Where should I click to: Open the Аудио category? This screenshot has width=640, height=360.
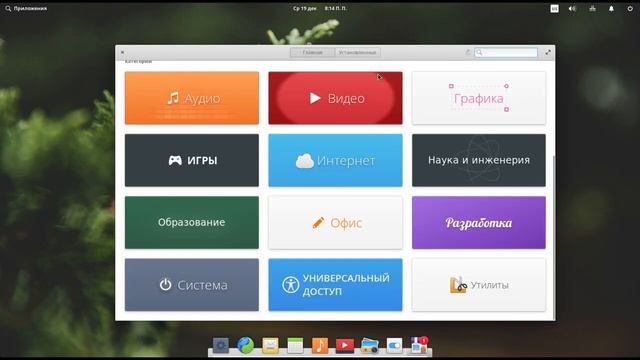point(192,98)
